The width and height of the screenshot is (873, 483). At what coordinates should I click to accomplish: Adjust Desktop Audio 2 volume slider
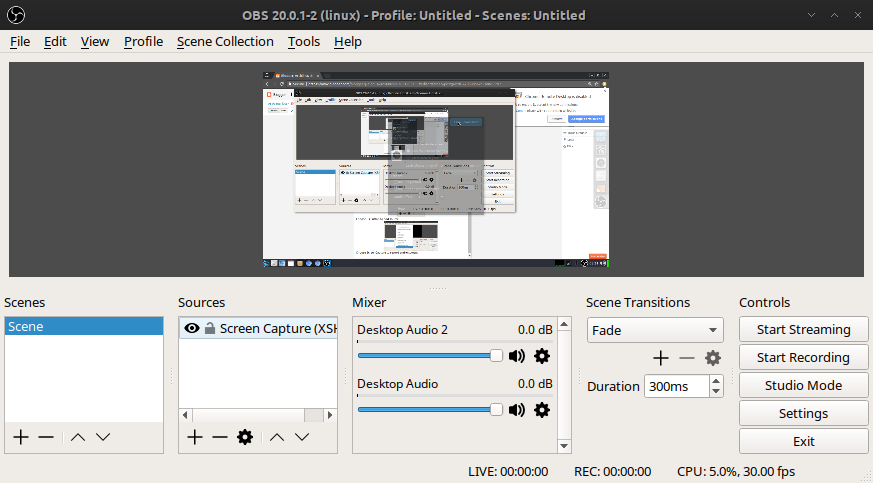(x=430, y=356)
